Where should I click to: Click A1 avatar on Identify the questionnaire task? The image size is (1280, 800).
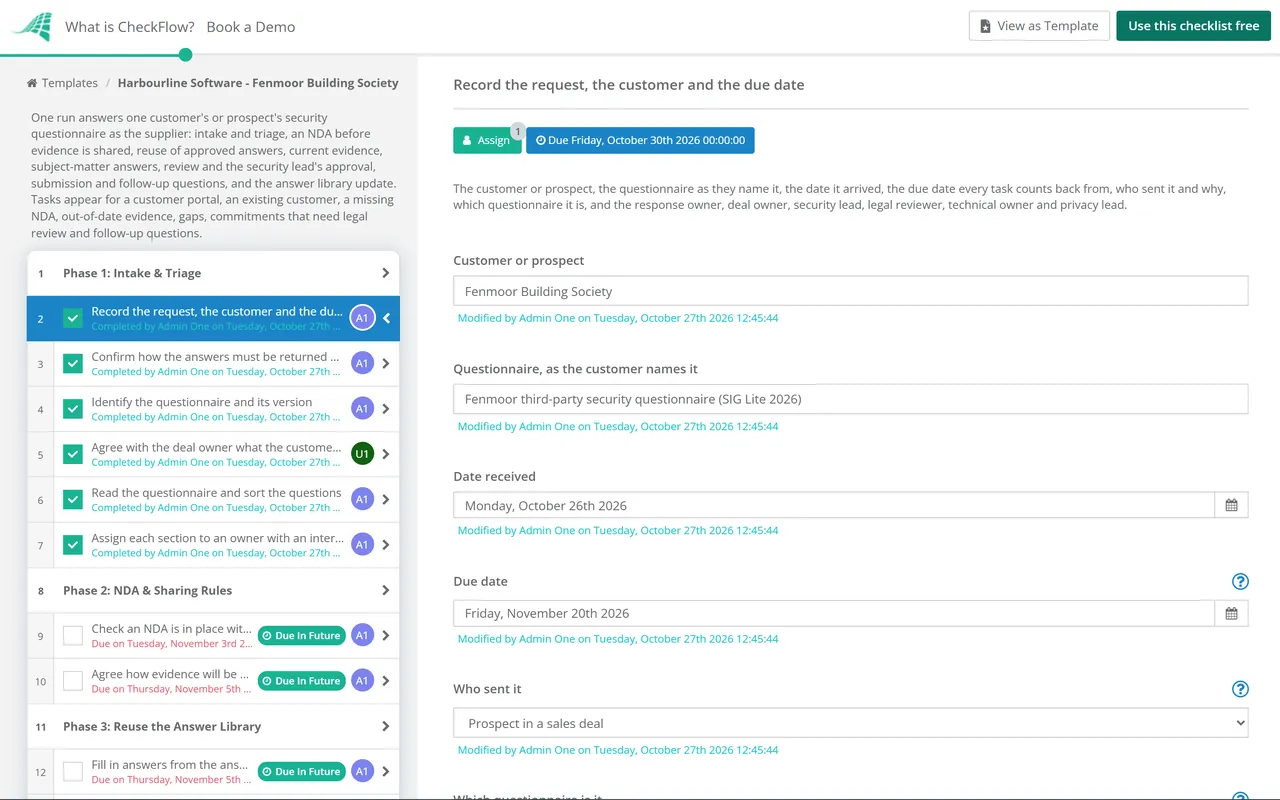point(362,409)
